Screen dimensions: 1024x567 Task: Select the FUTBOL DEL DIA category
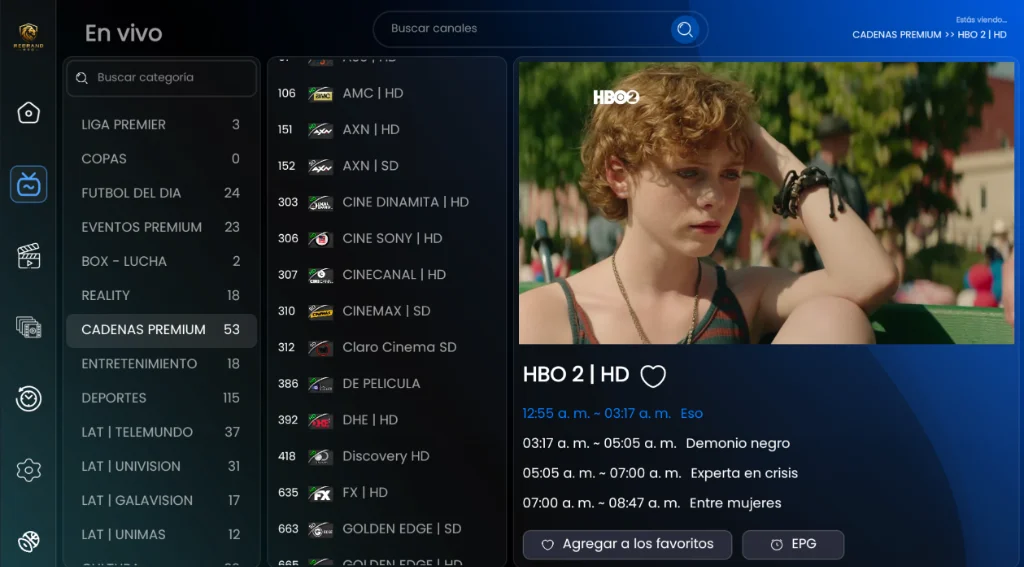point(161,193)
